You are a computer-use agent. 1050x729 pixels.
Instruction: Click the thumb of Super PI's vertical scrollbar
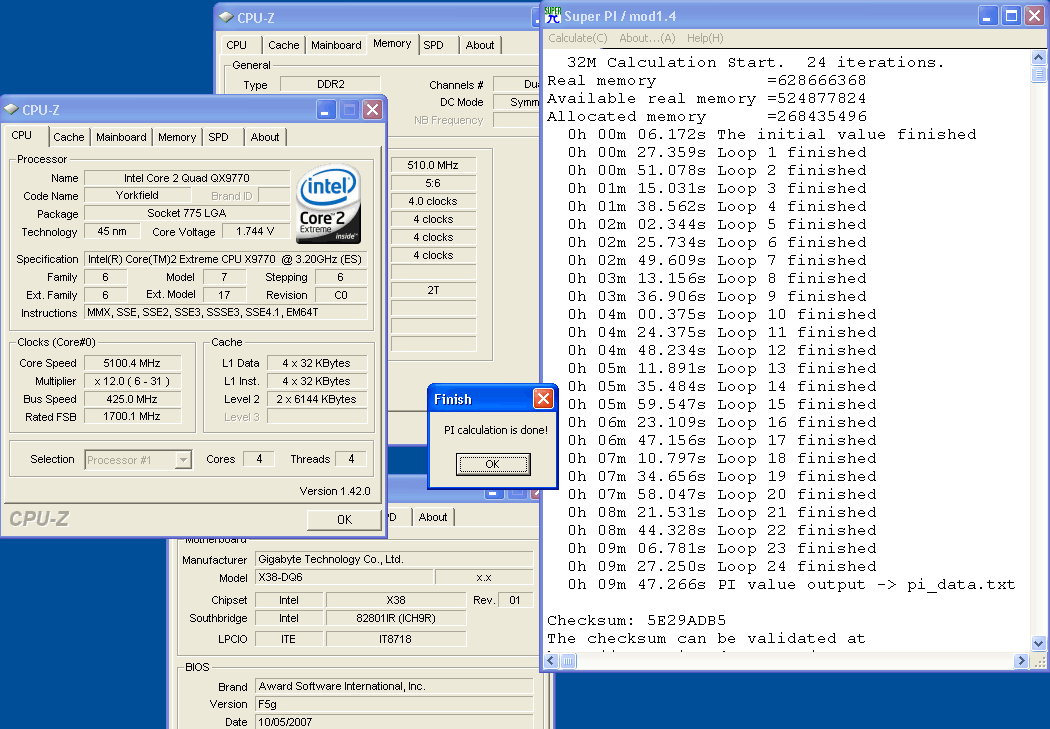point(1039,74)
